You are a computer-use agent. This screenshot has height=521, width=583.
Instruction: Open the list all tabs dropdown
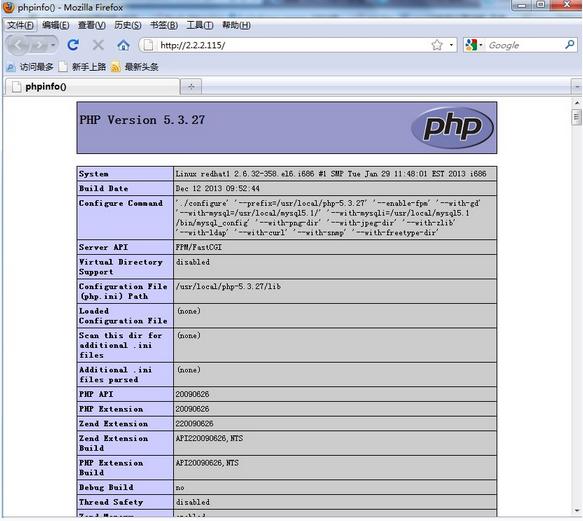[x=577, y=87]
